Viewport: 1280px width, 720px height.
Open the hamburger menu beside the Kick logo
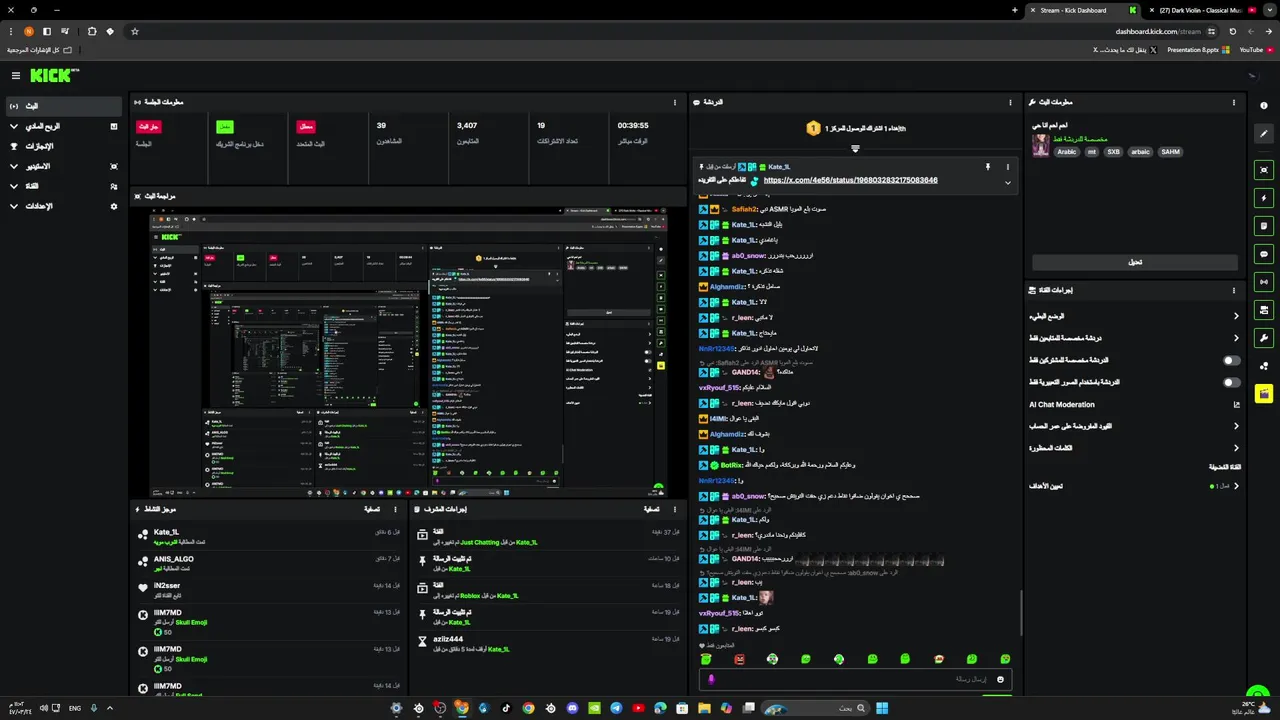pyautogui.click(x=15, y=76)
